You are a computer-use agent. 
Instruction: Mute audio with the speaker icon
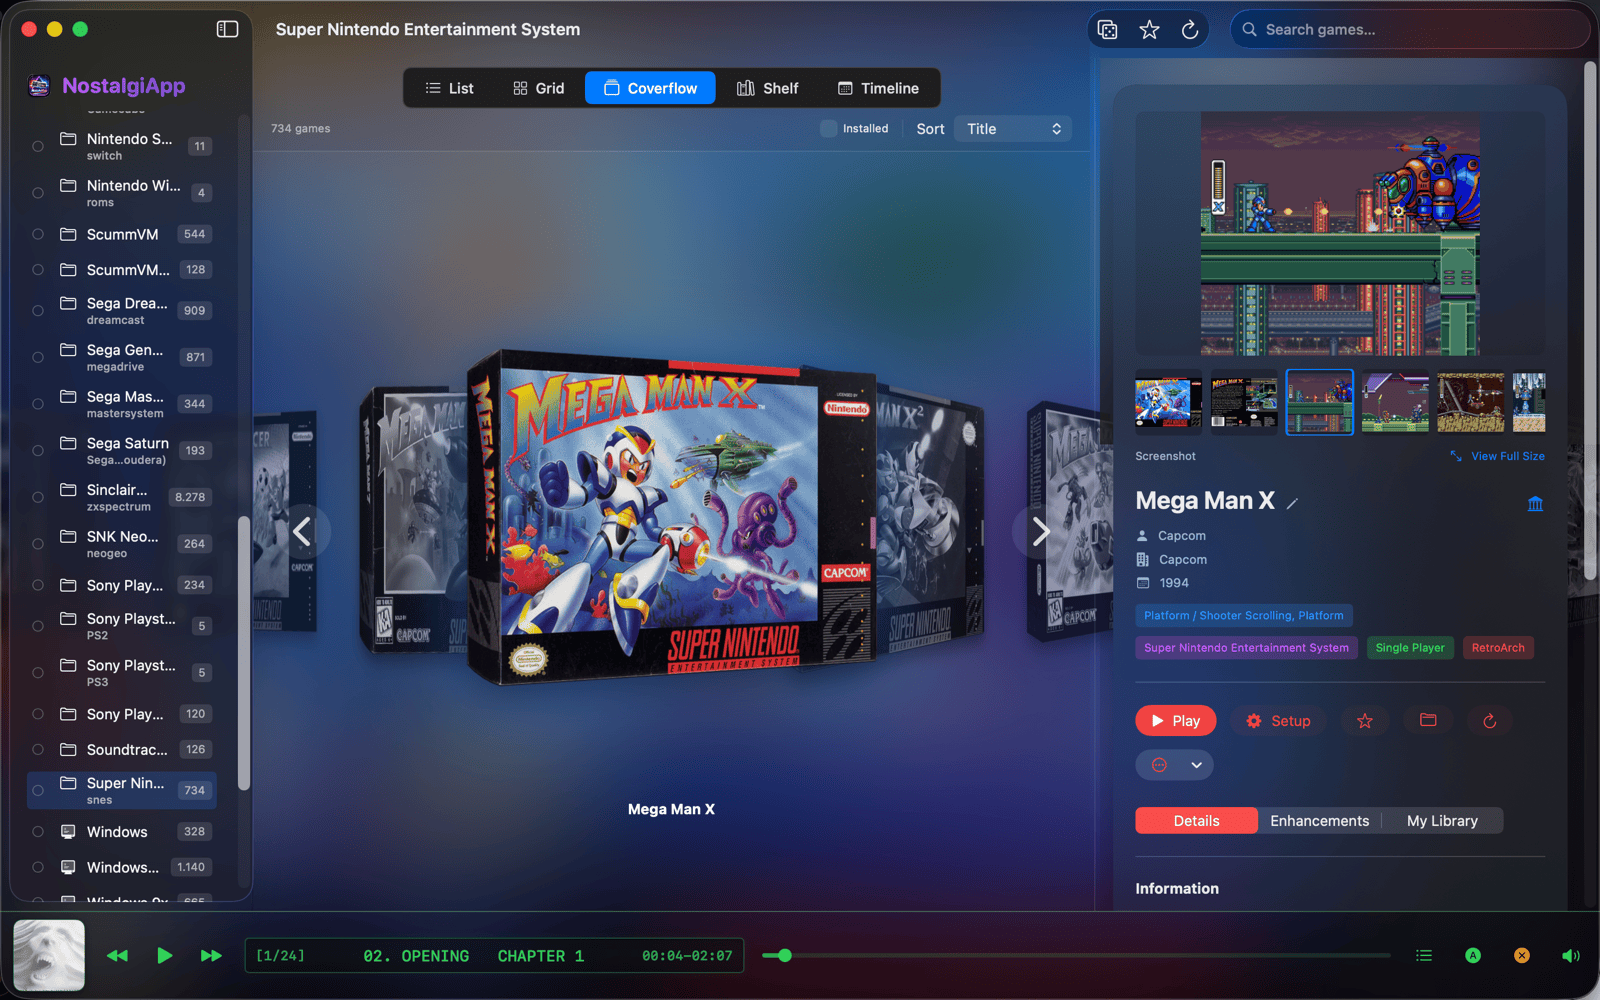1571,956
